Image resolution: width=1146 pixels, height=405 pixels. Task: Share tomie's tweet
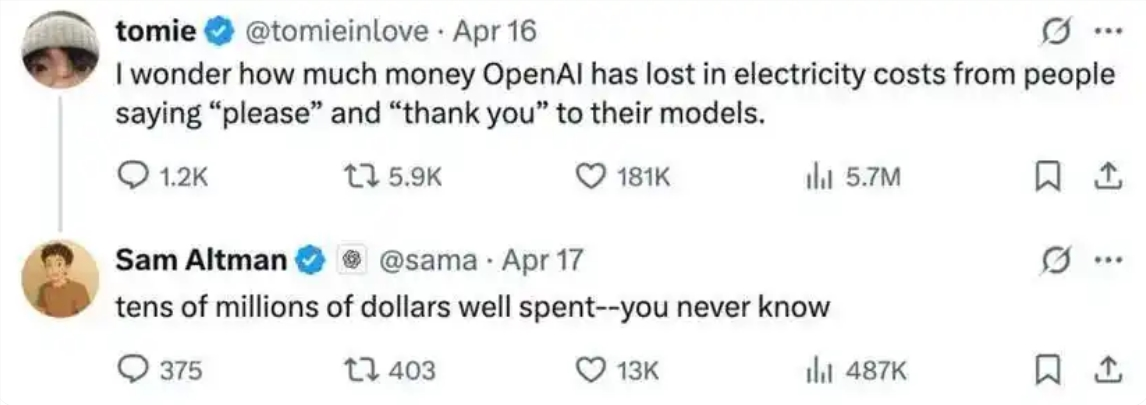tap(1106, 178)
